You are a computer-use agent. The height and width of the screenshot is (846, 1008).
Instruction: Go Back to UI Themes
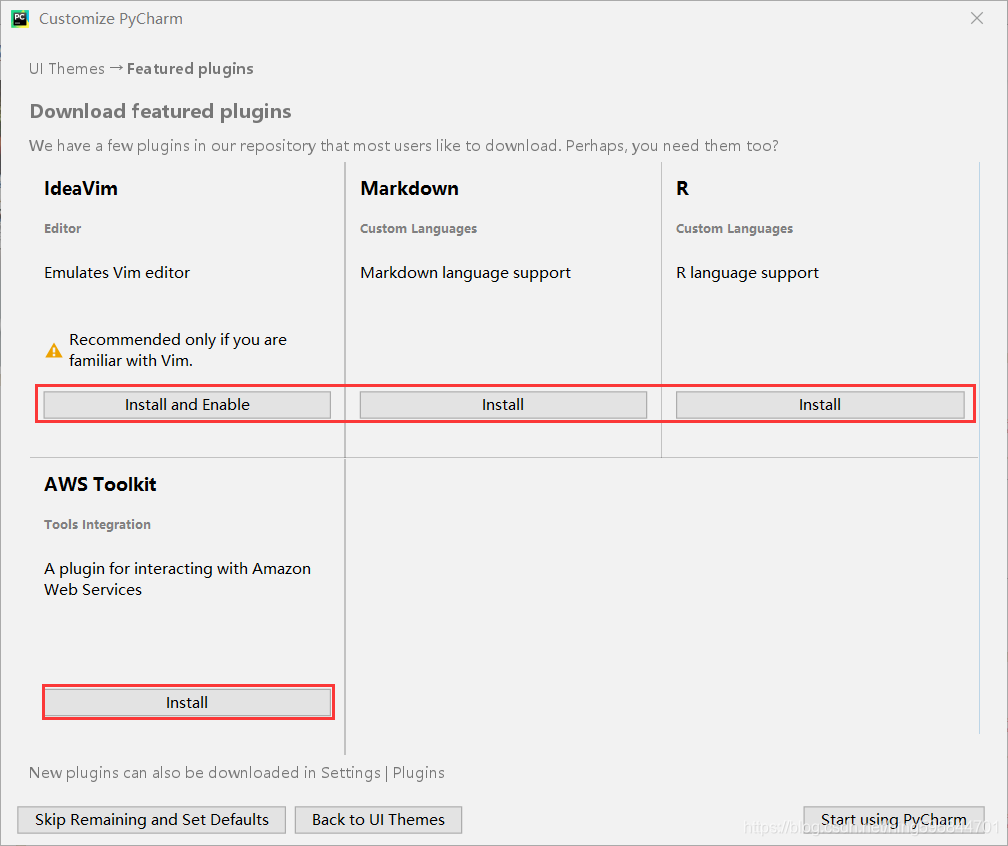pos(378,820)
